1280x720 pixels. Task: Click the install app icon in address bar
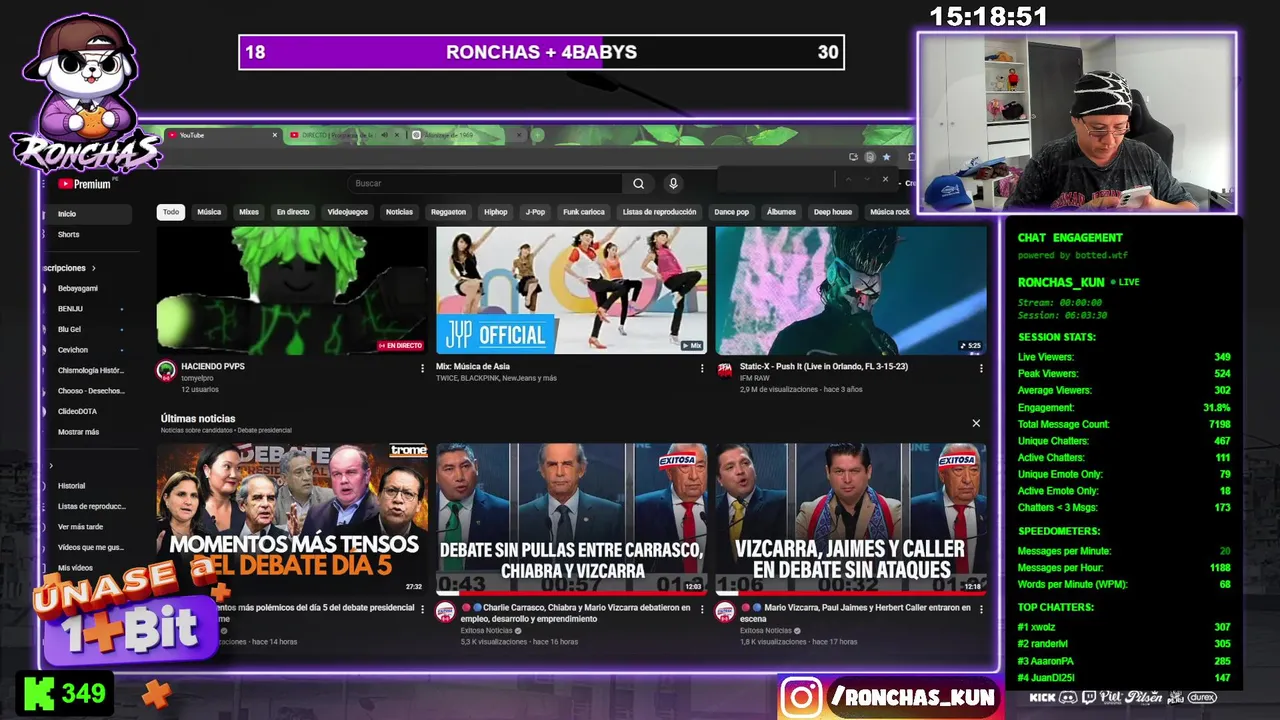[x=853, y=157]
